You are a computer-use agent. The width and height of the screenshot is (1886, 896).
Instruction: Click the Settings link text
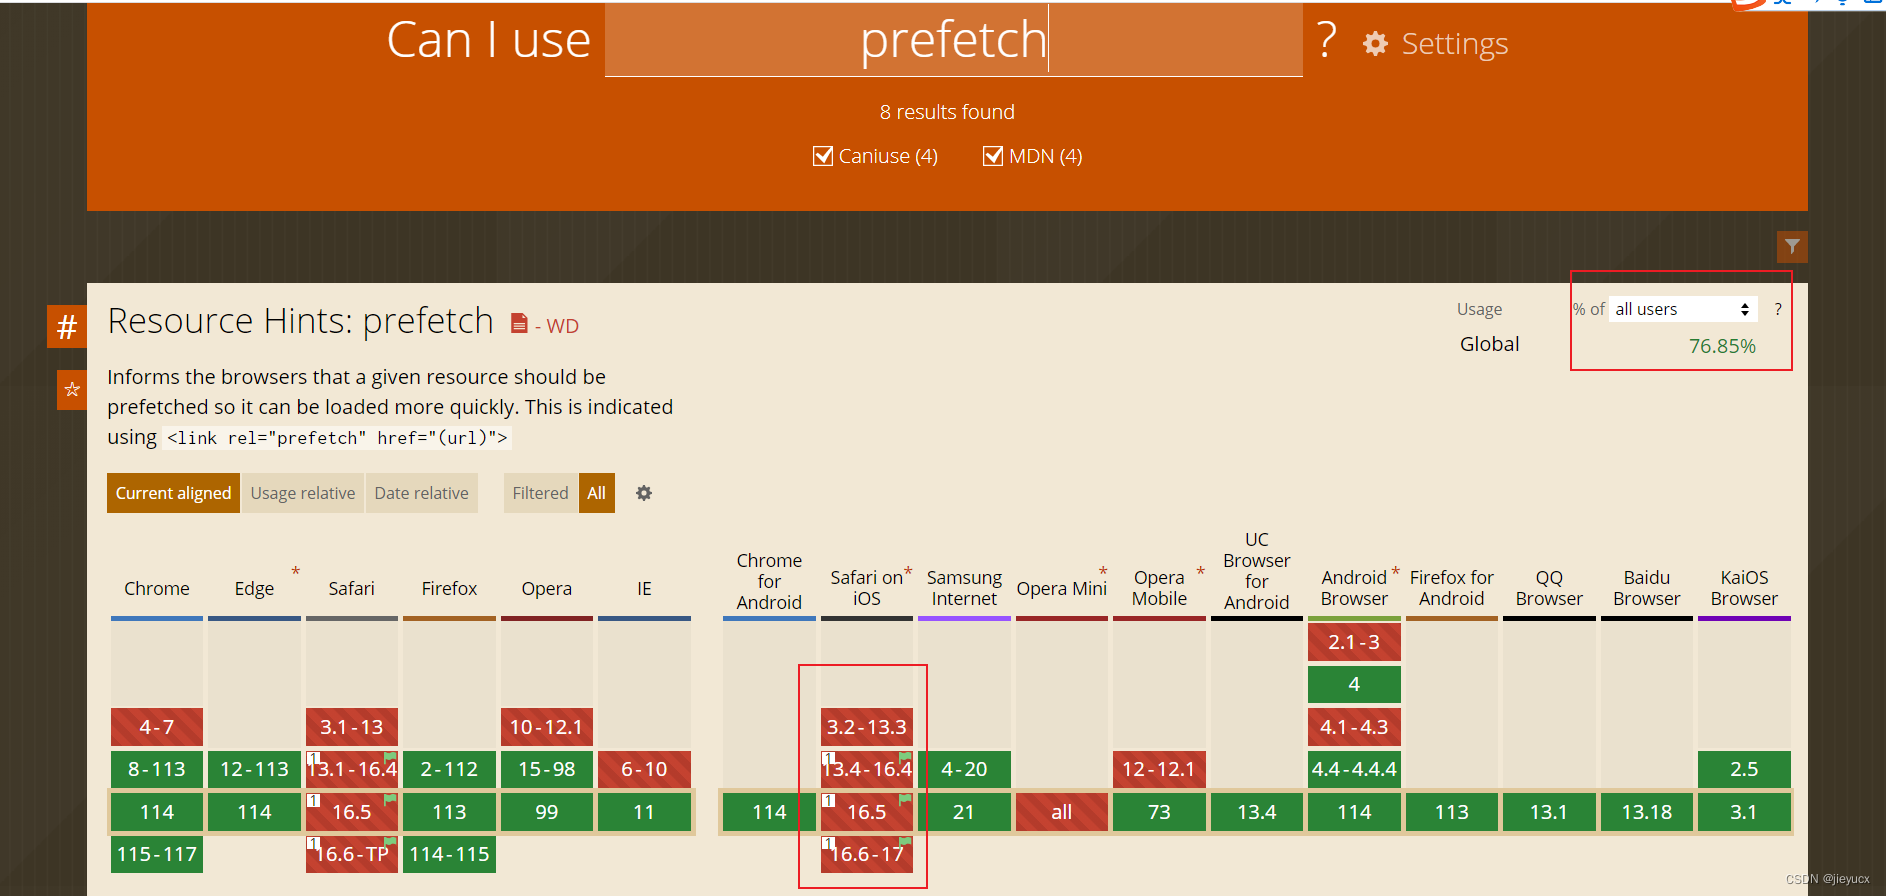(x=1455, y=44)
